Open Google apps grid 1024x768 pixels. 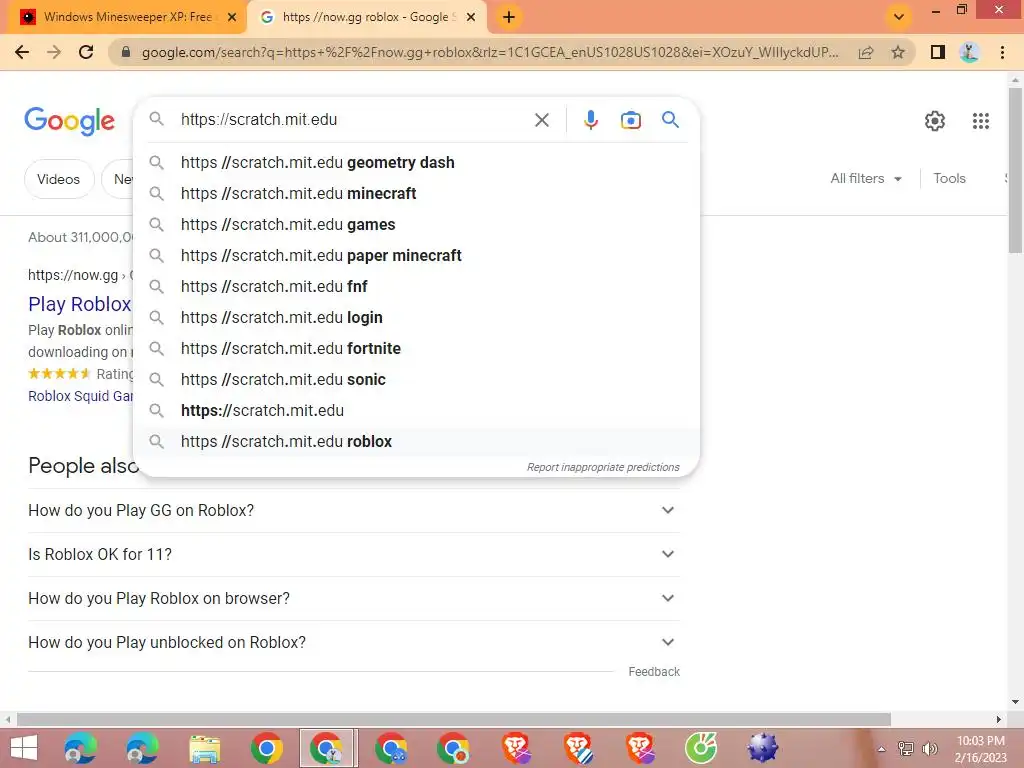point(980,121)
